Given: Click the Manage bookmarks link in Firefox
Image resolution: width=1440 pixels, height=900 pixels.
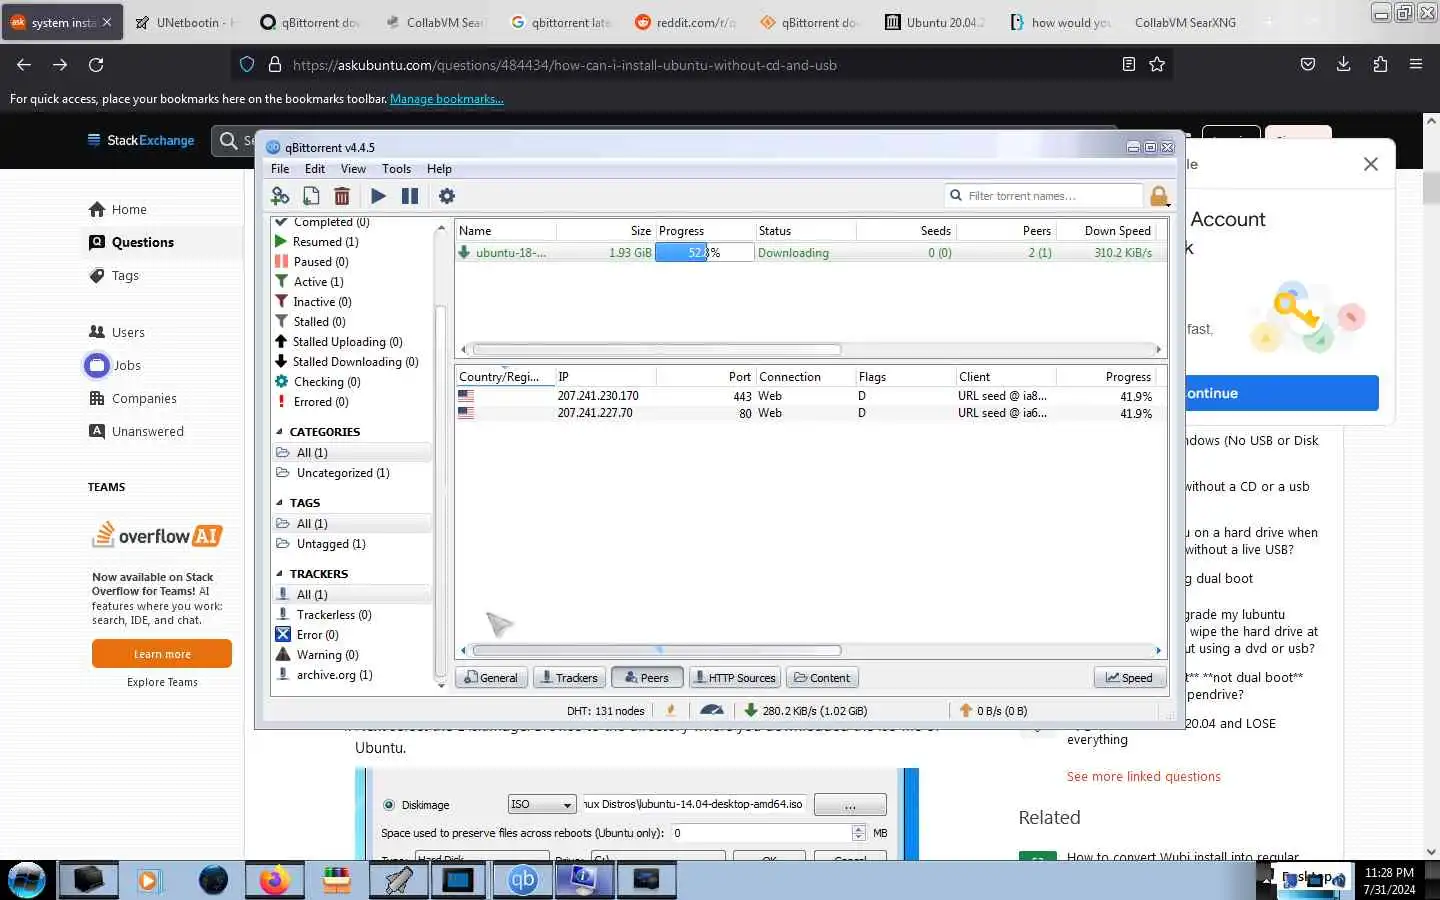Looking at the screenshot, I should [x=446, y=99].
